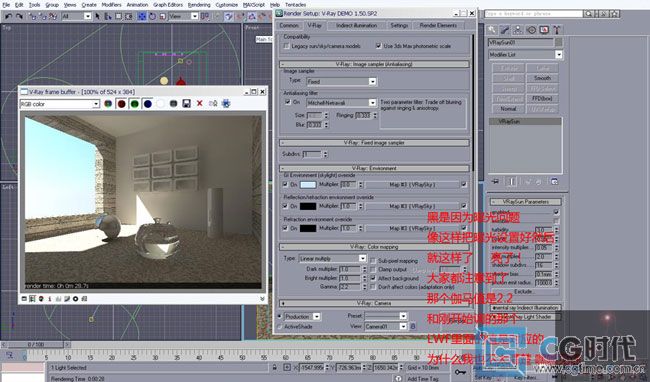Open the Preset dropdown in Render Setup
The height and width of the screenshot is (382, 650).
pyautogui.click(x=386, y=316)
